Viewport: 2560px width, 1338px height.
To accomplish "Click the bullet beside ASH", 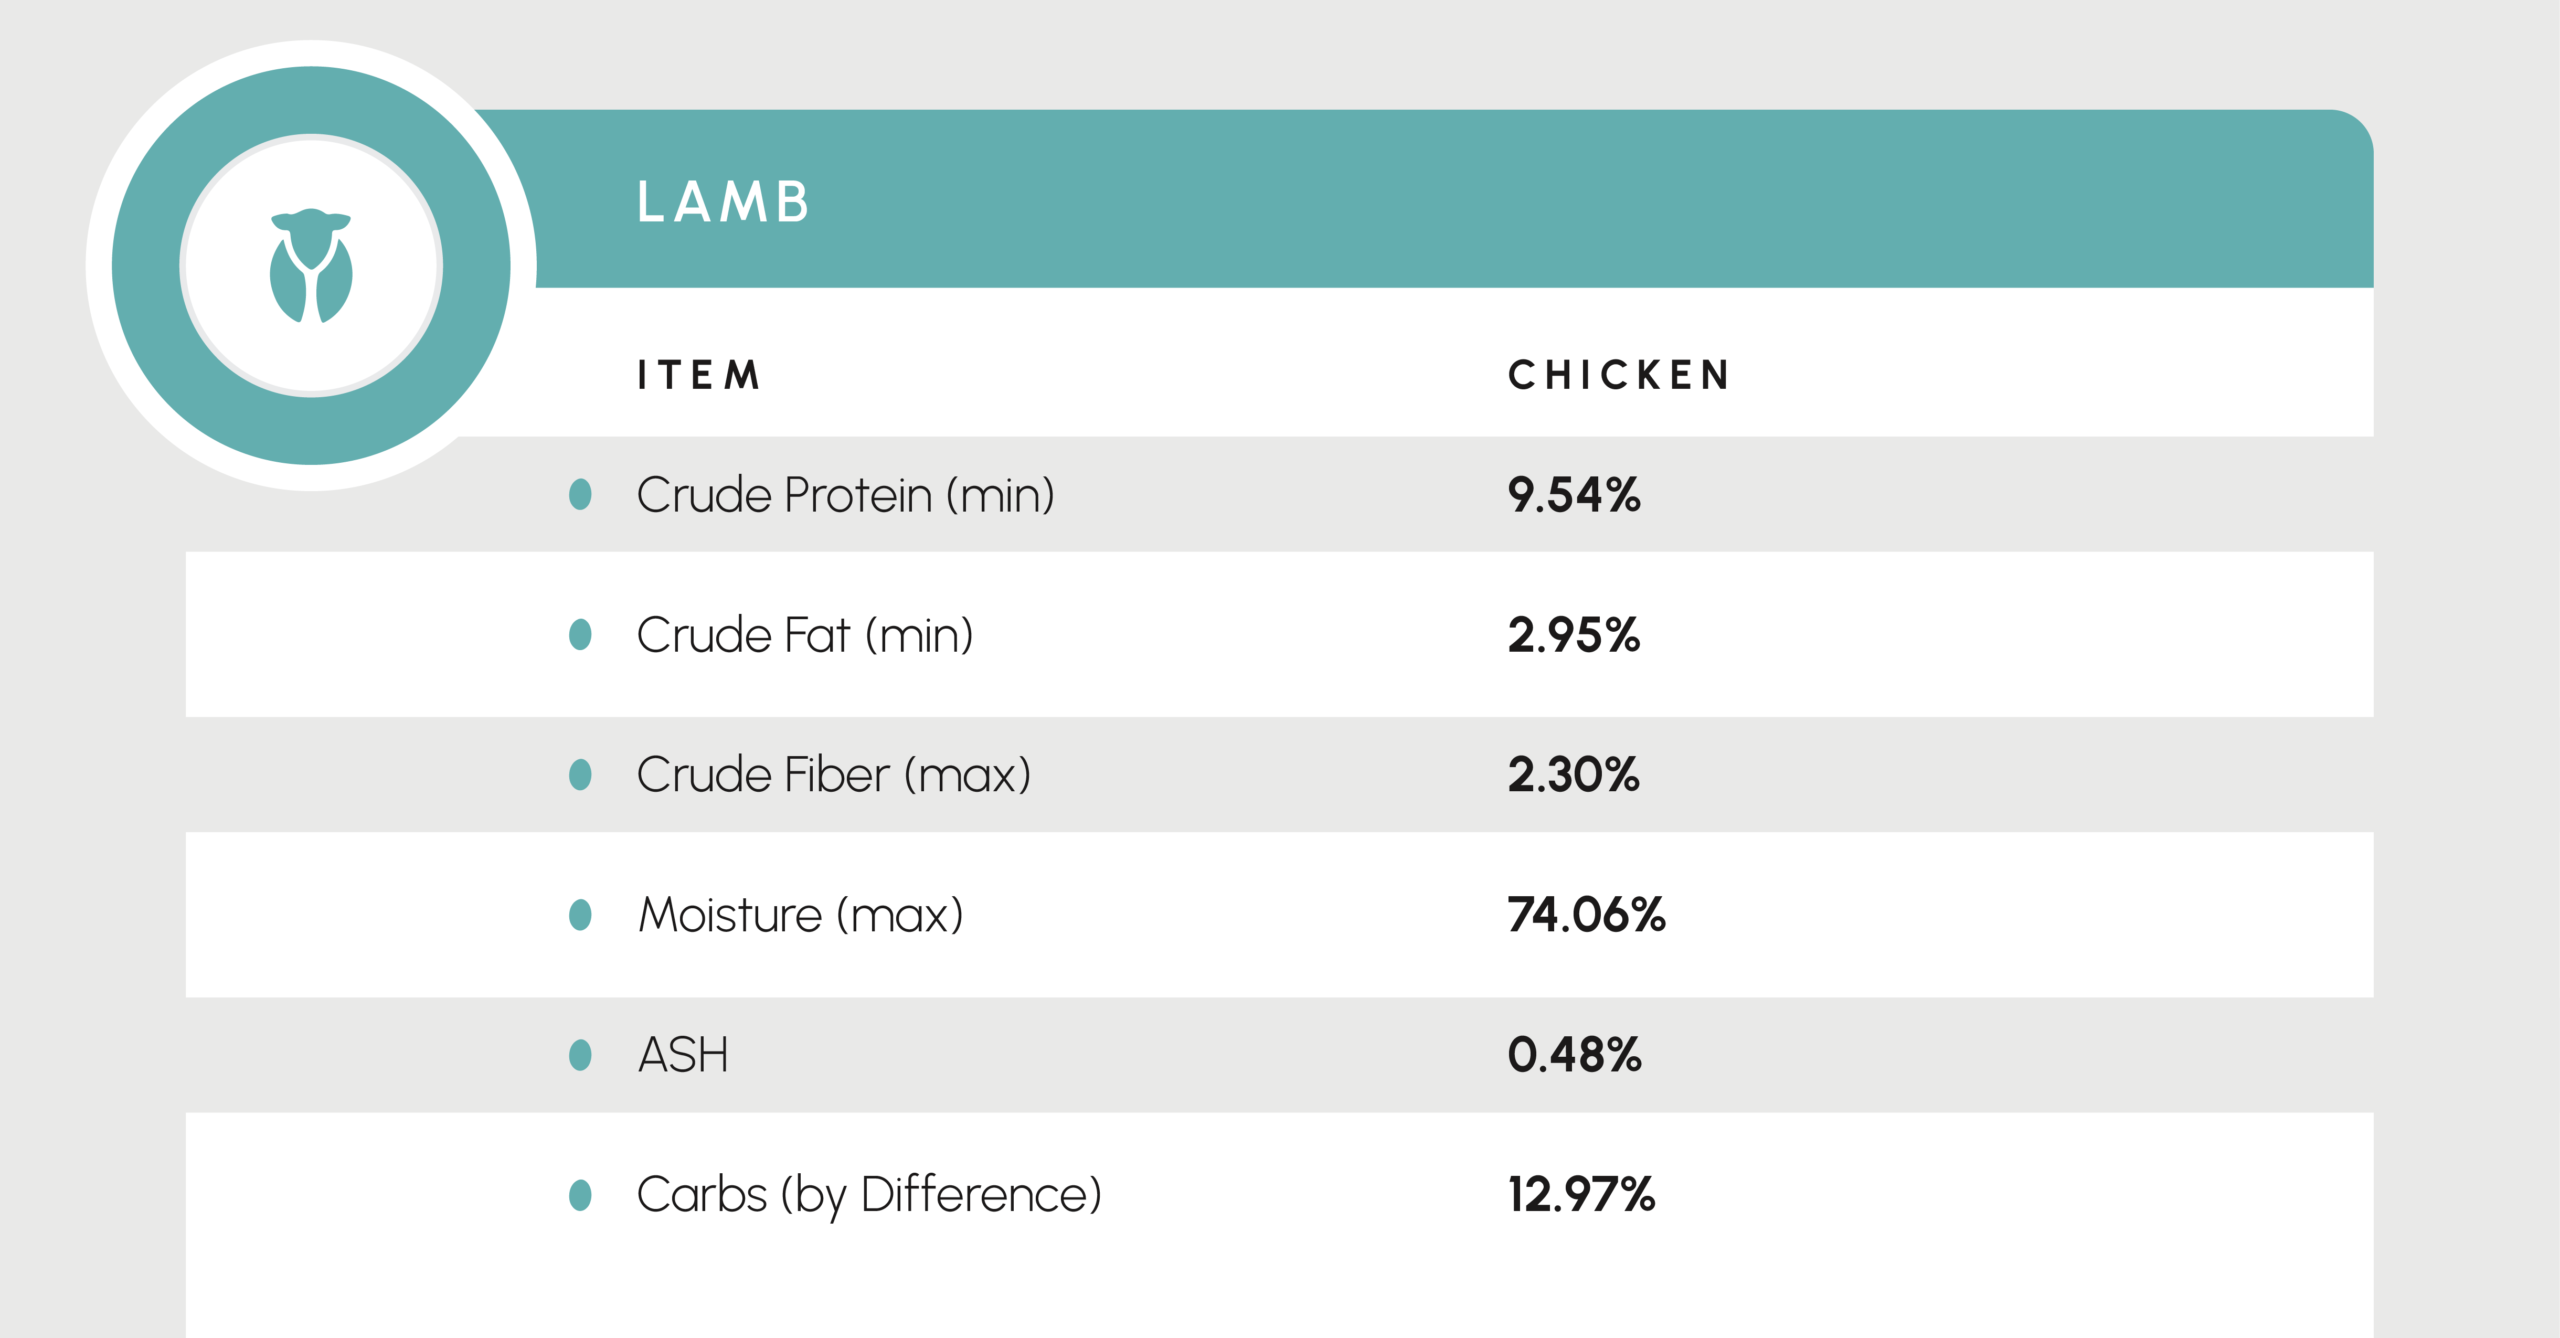I will pyautogui.click(x=580, y=1054).
